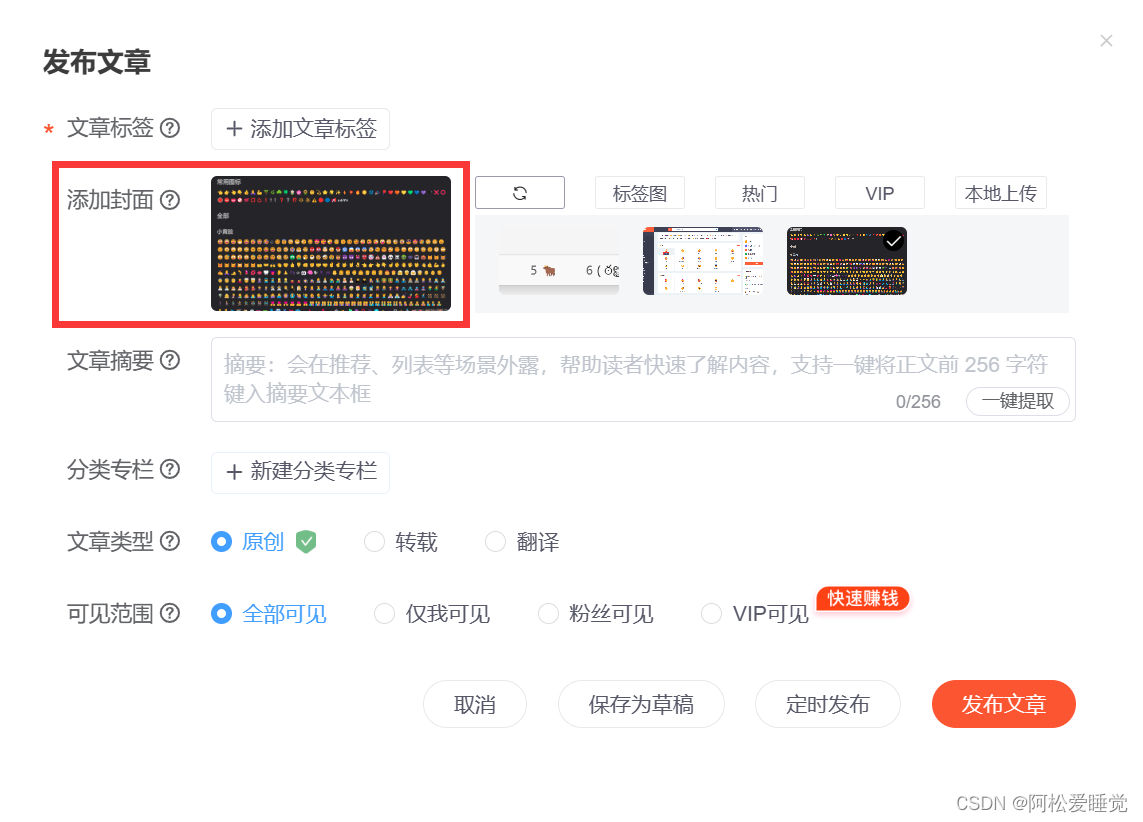The image size is (1143, 822).
Task: Click 保存为草稿 button
Action: pyautogui.click(x=641, y=704)
